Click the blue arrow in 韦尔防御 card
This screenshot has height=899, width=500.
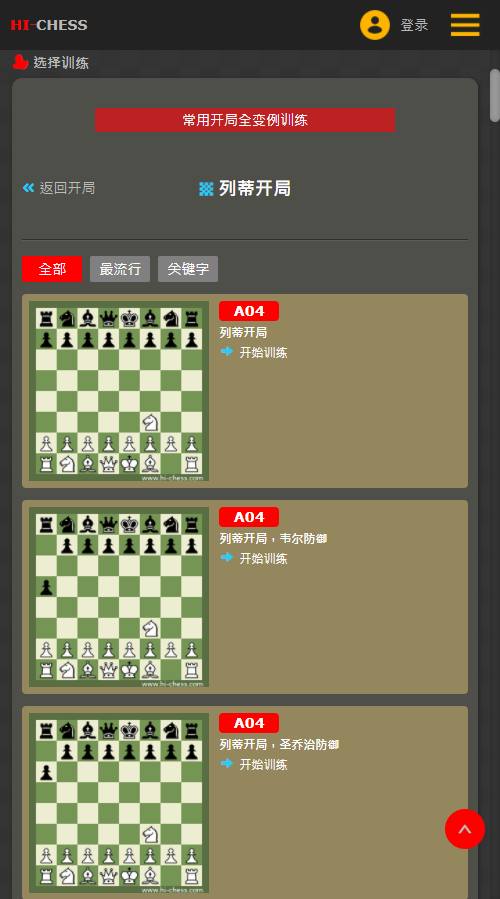click(x=227, y=557)
